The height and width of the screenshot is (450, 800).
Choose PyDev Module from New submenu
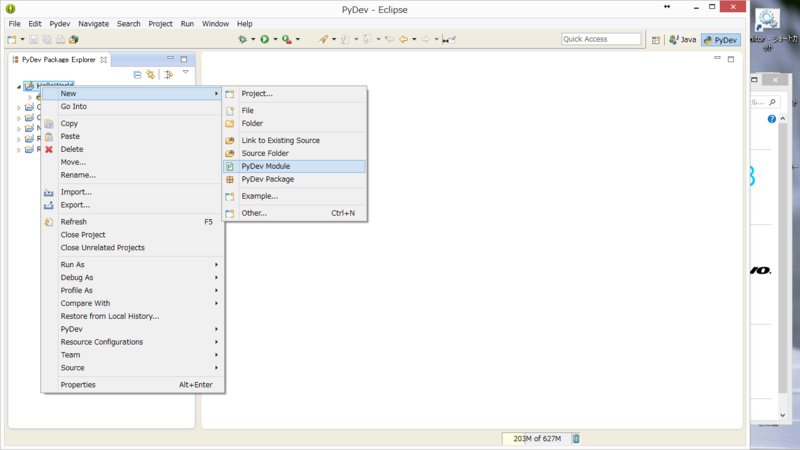coord(294,166)
